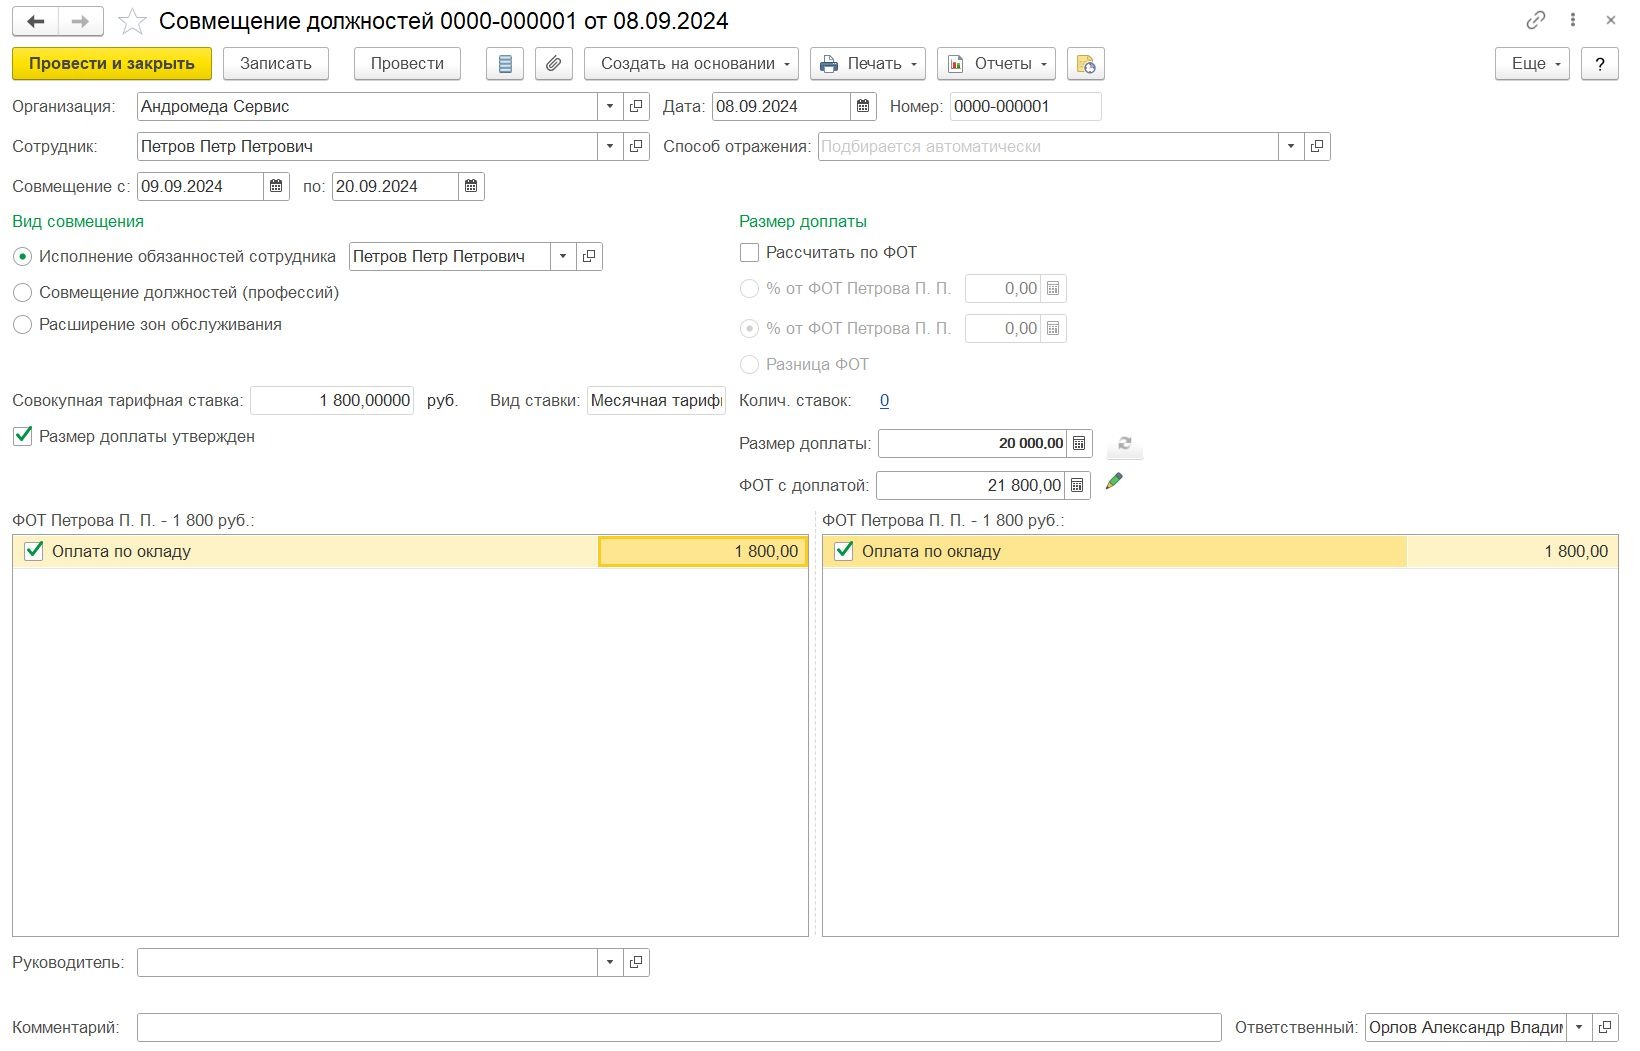Image resolution: width=1640 pixels, height=1051 pixels.
Task: Click into the Комментарий text field
Action: point(678,1027)
